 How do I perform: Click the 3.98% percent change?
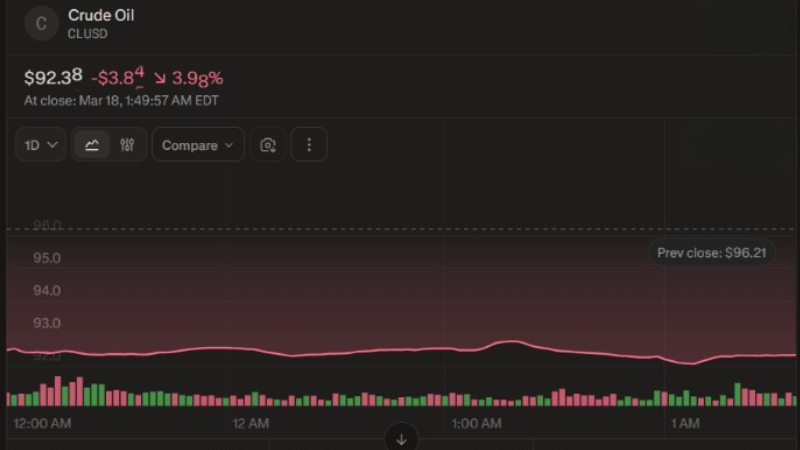[197, 77]
